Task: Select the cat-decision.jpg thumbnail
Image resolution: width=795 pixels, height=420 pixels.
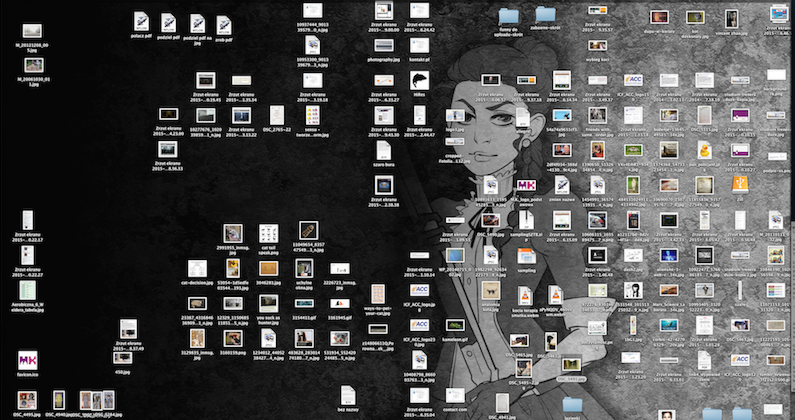Action: coord(197,268)
